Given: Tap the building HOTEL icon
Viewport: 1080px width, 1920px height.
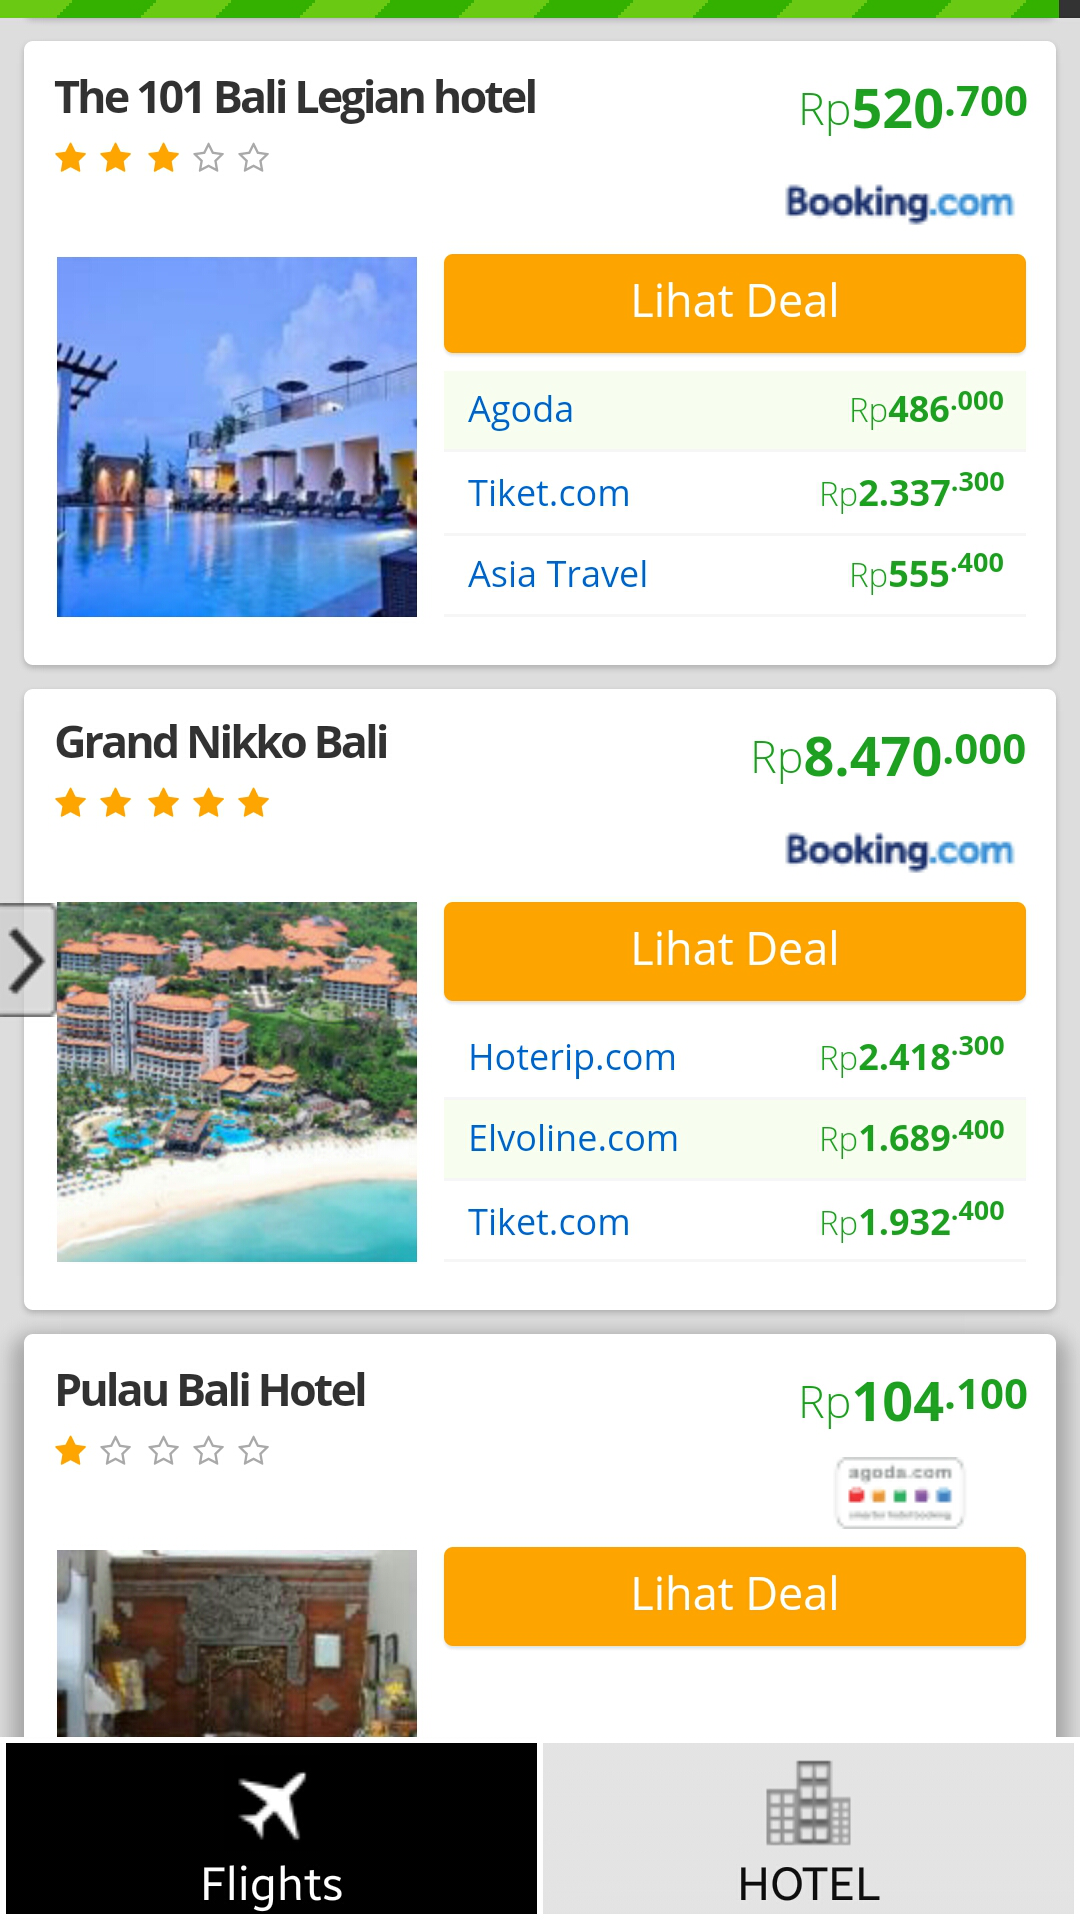Looking at the screenshot, I should pyautogui.click(x=808, y=1804).
